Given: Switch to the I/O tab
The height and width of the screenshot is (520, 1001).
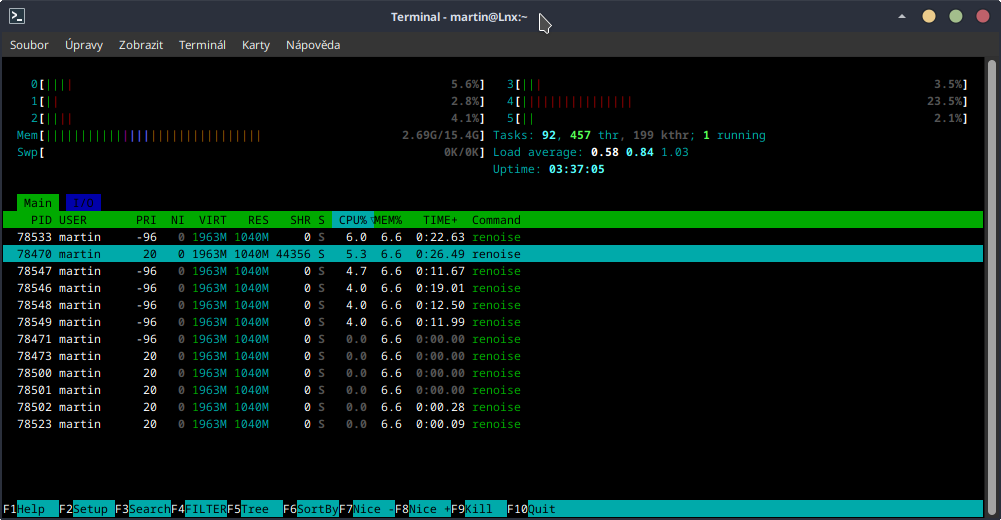Looking at the screenshot, I should 83,203.
